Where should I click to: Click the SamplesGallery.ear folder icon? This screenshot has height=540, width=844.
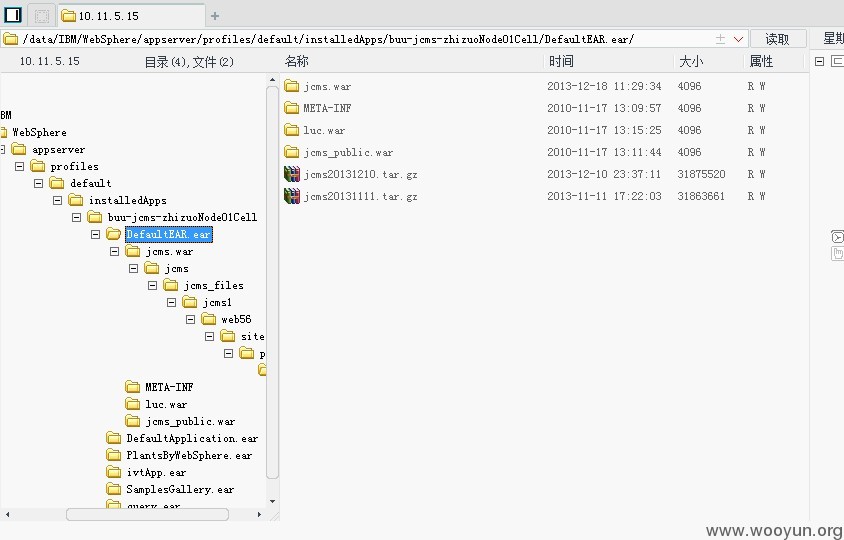click(114, 489)
